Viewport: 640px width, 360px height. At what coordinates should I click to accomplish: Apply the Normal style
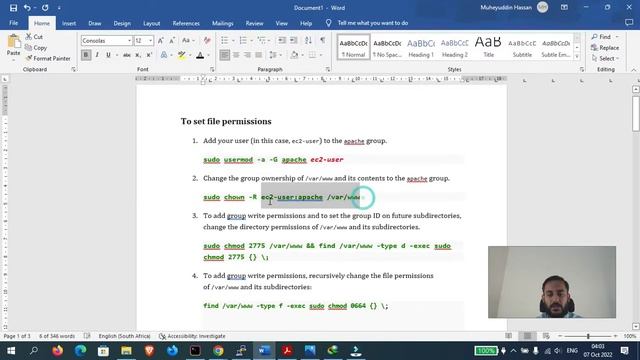click(x=353, y=47)
